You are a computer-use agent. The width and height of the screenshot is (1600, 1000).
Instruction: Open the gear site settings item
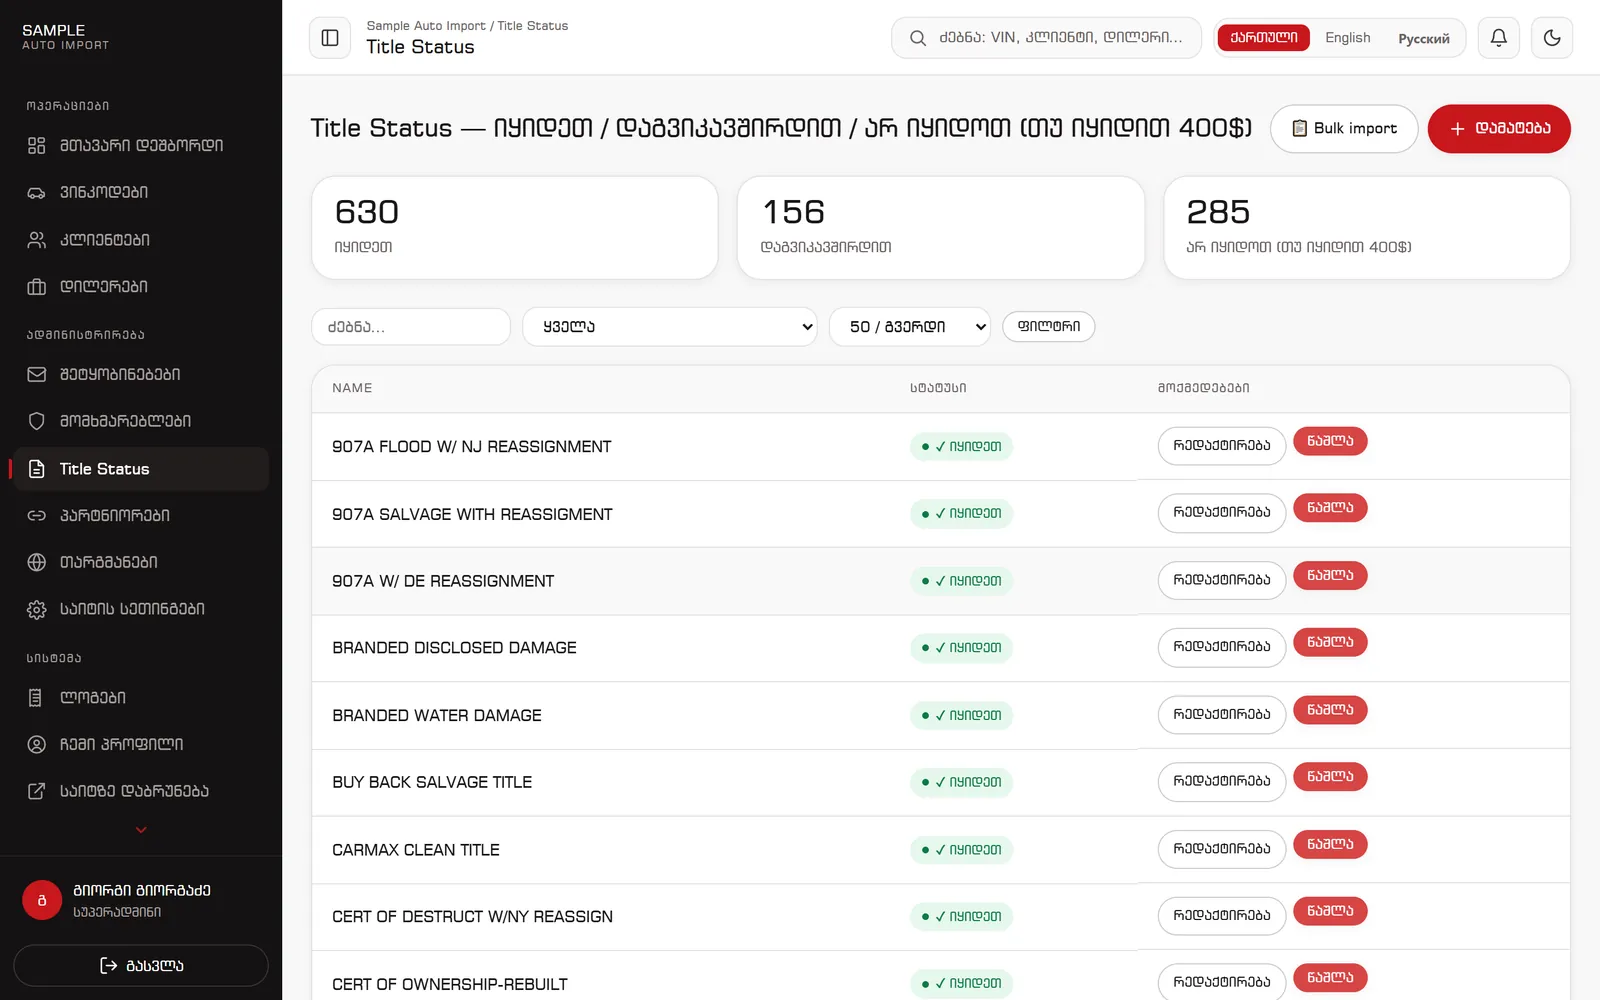[x=36, y=609]
